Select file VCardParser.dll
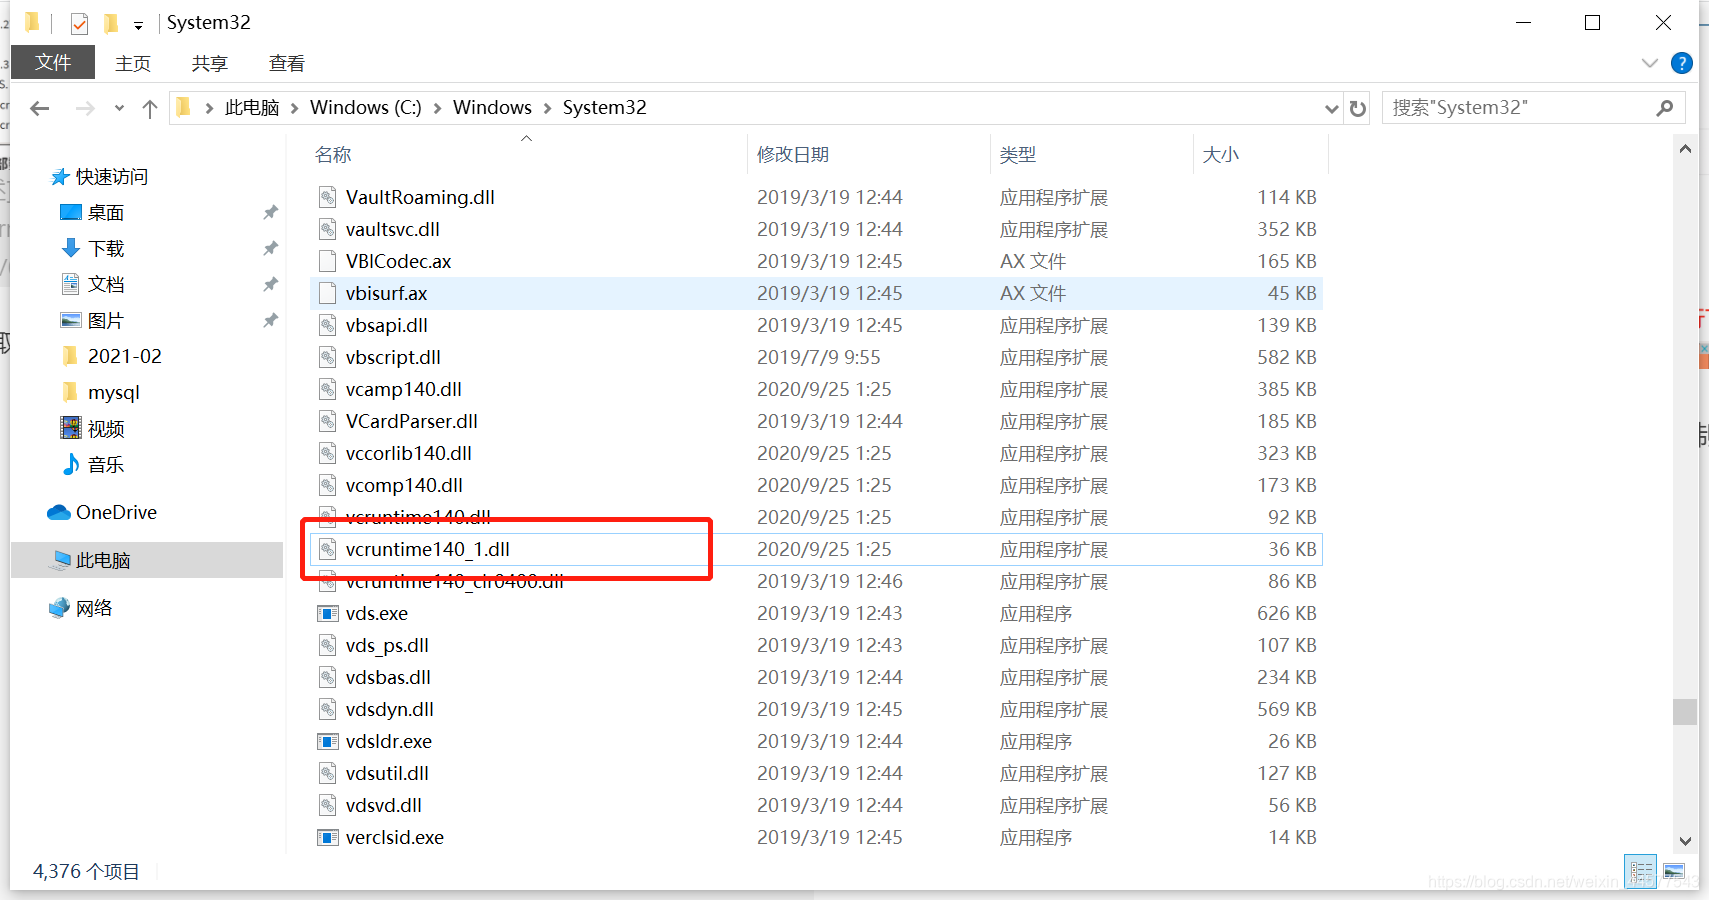Viewport: 1709px width, 900px height. pos(411,421)
